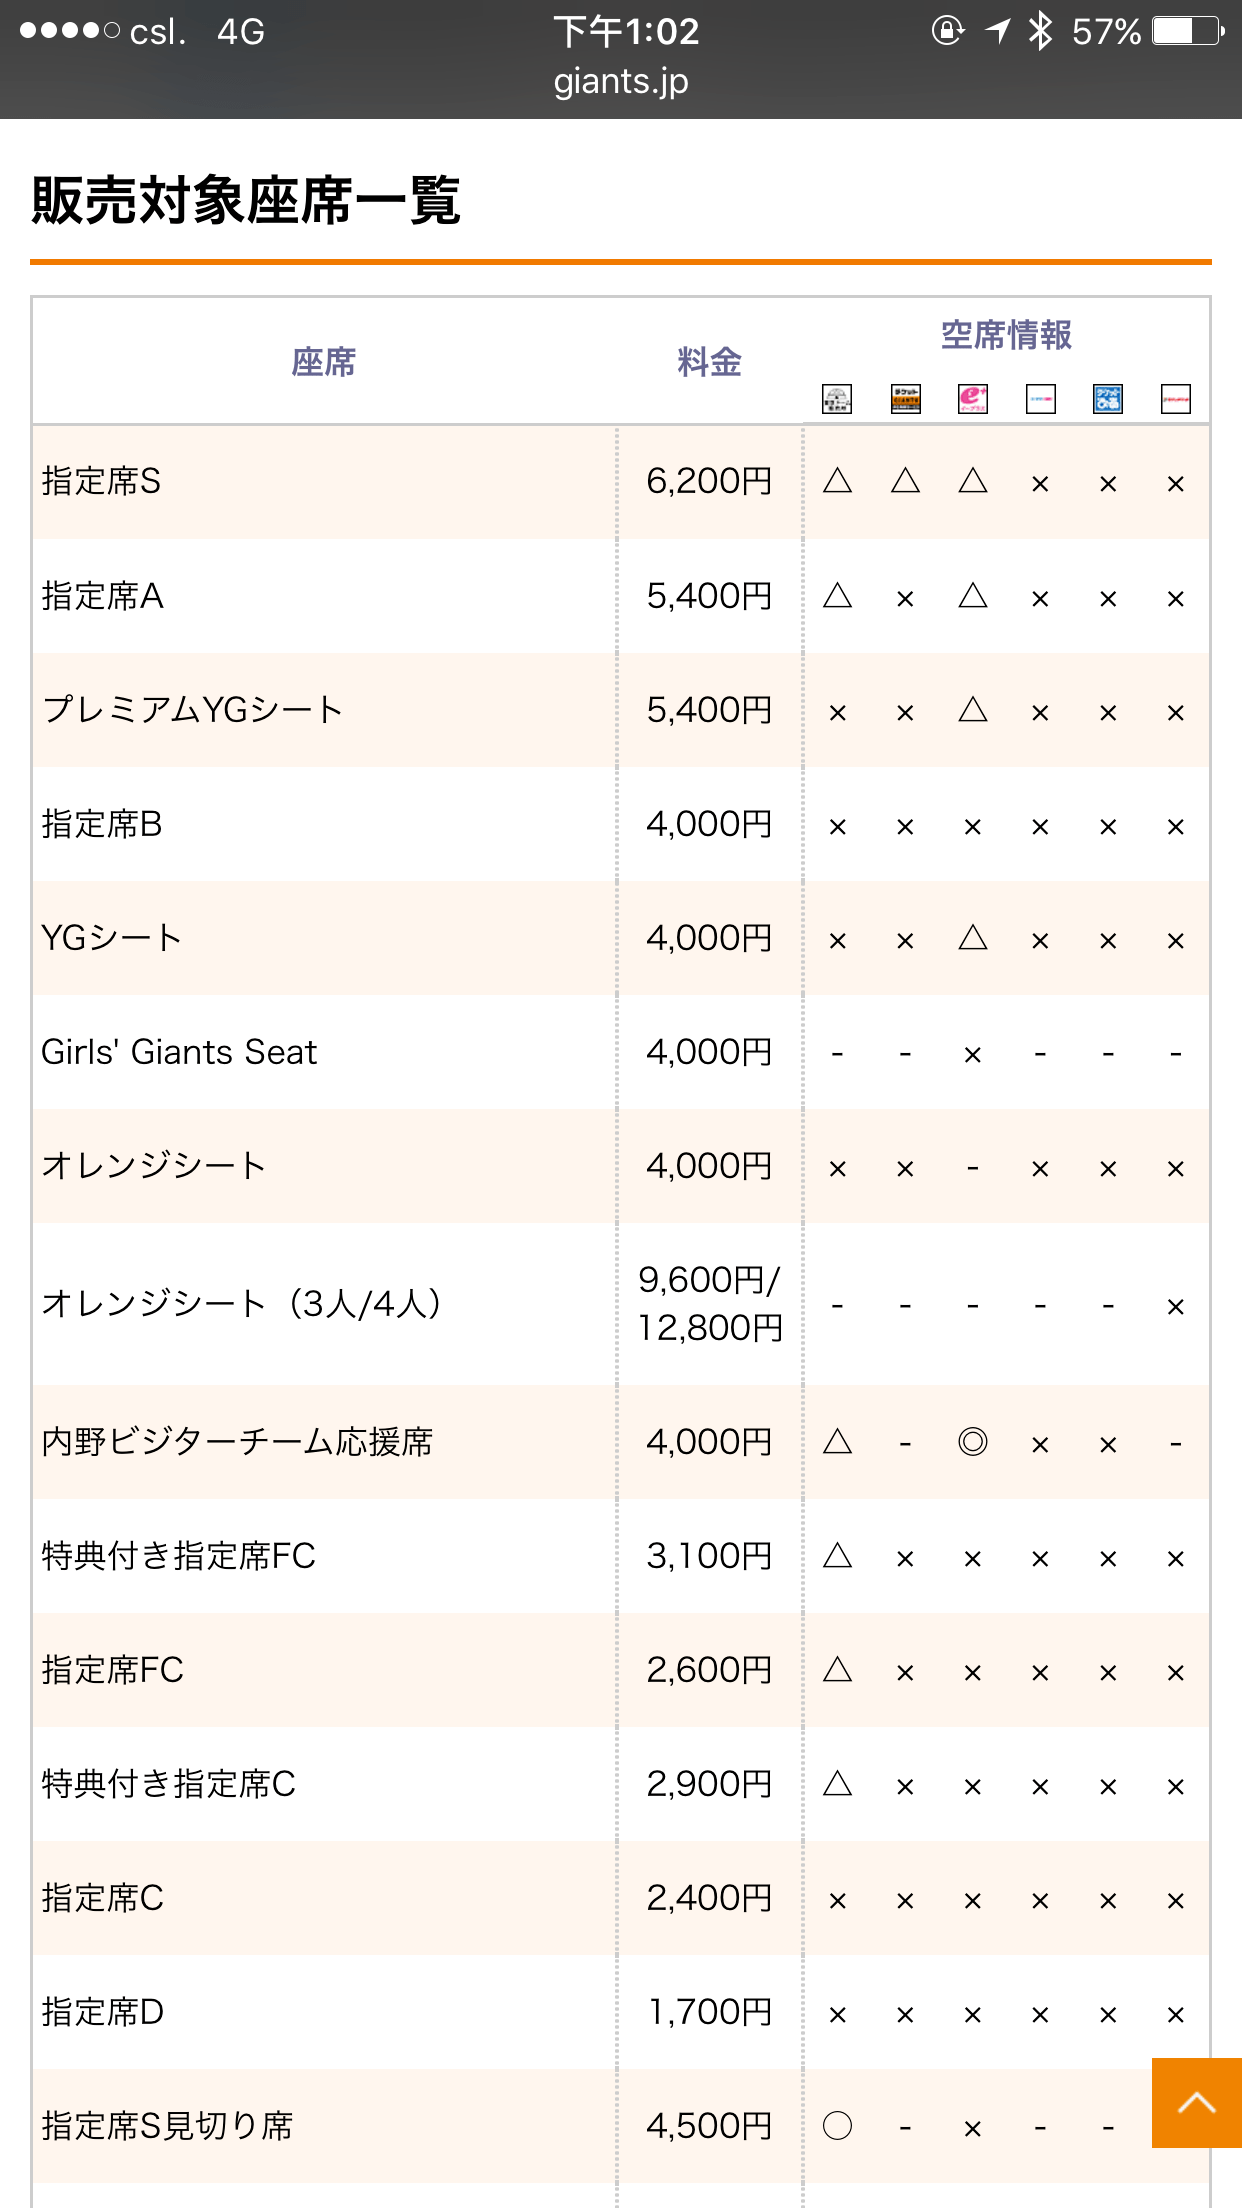Tap the Tokyo Dome ticket office icon
The width and height of the screenshot is (1242, 2208).
click(837, 399)
